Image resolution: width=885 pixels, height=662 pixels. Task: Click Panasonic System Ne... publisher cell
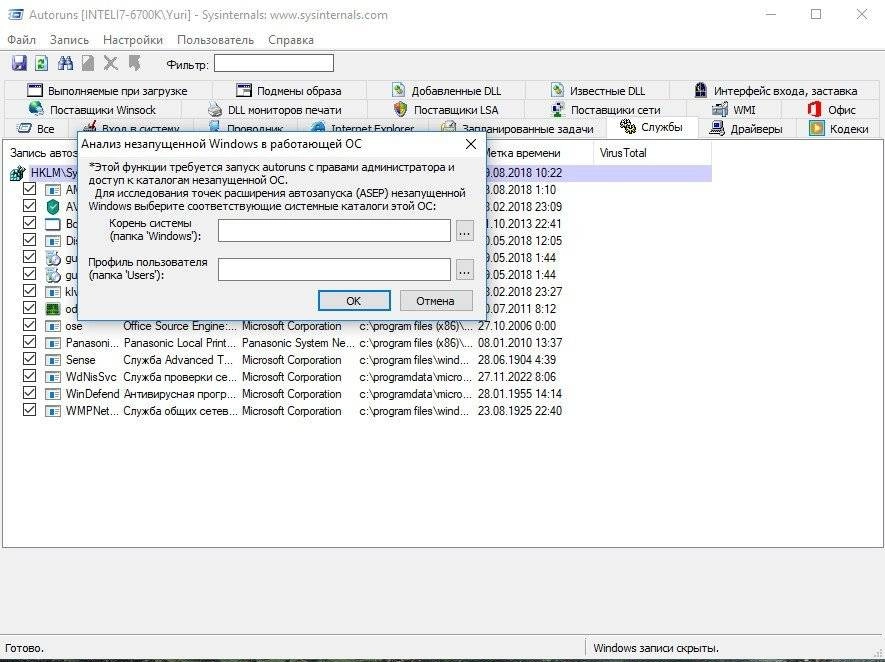click(299, 343)
